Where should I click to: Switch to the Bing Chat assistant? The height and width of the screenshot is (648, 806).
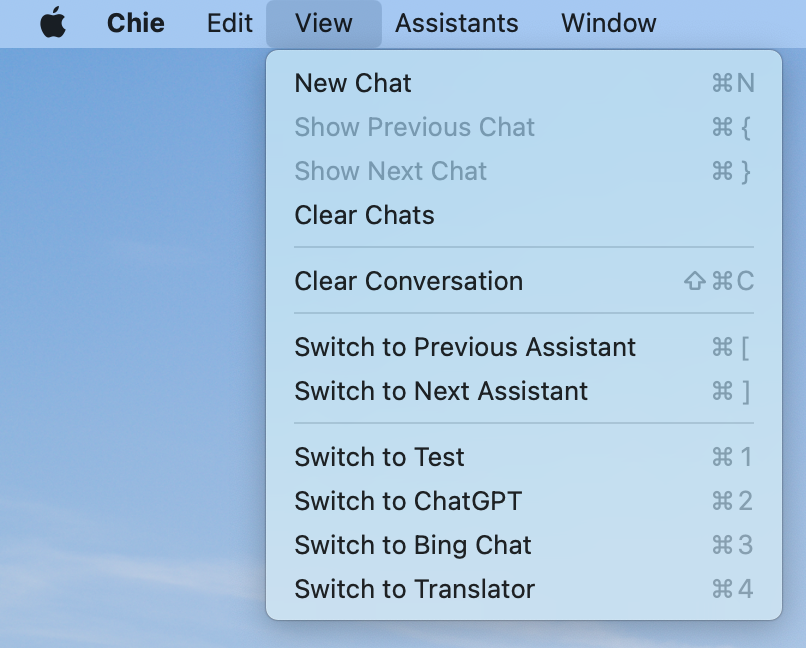click(x=524, y=545)
